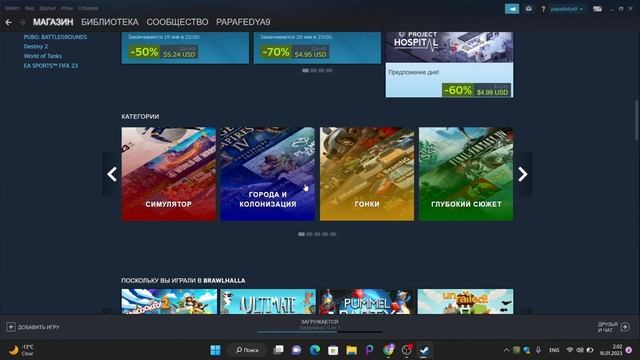
Task: Open File Explorer from the taskbar
Action: click(351, 350)
